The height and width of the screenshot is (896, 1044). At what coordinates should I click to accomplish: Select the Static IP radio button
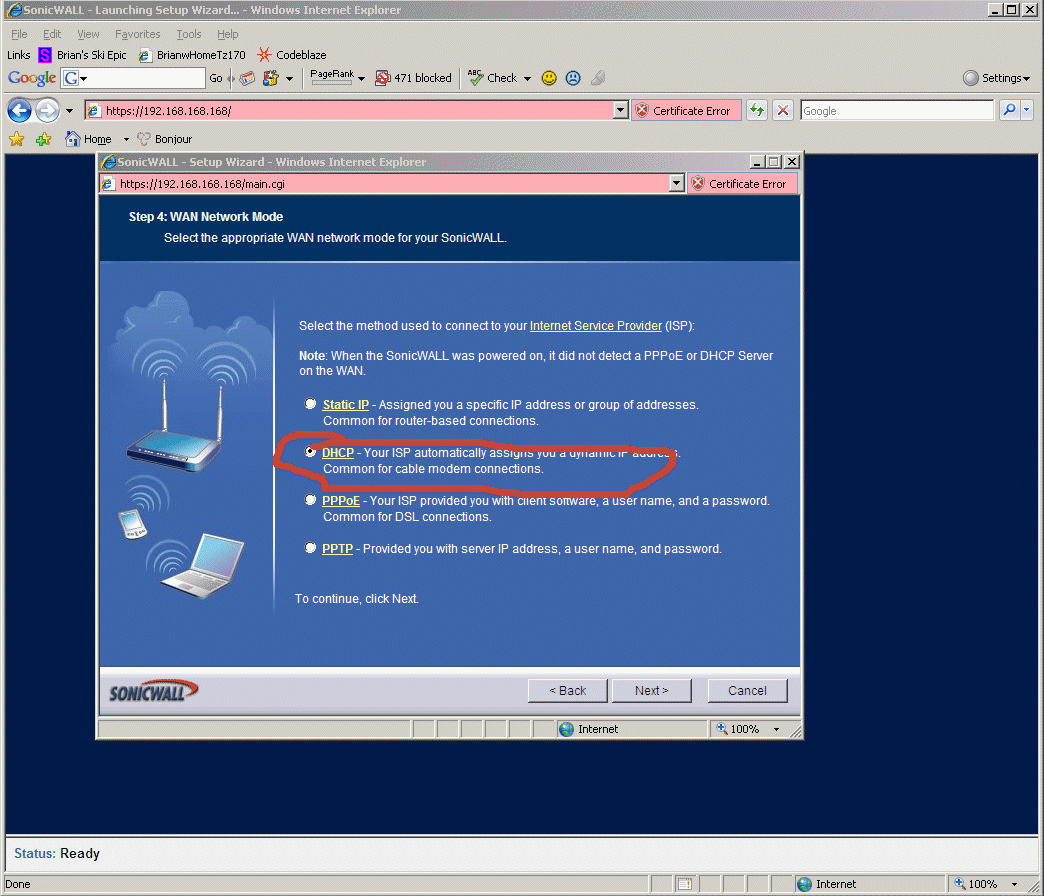pyautogui.click(x=310, y=403)
